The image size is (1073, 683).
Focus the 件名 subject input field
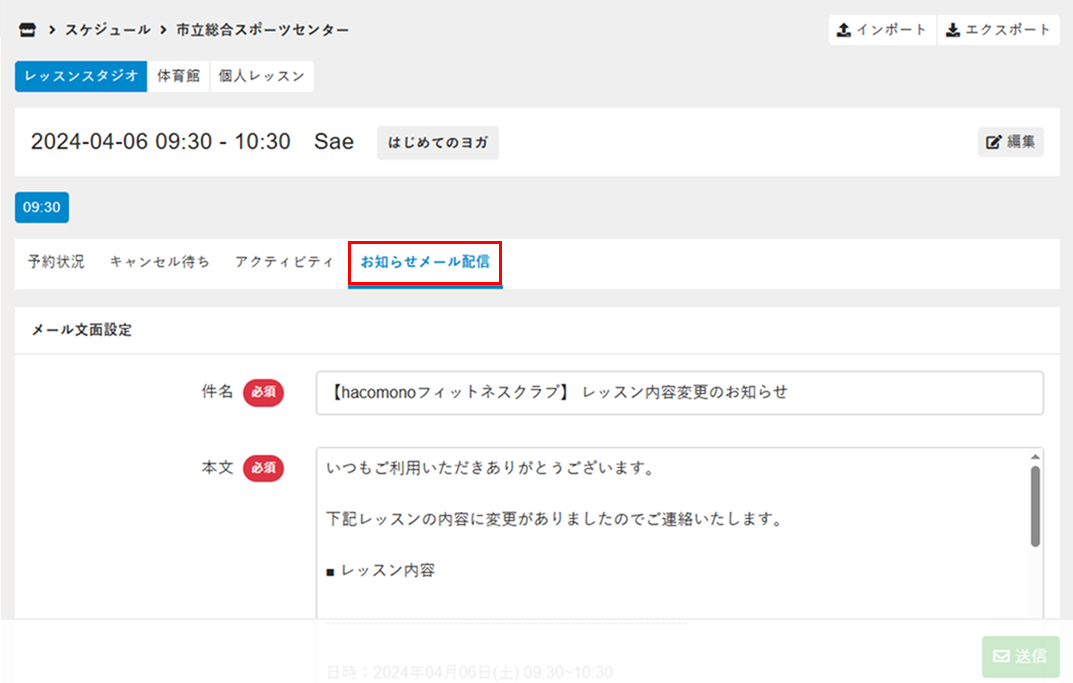click(679, 393)
